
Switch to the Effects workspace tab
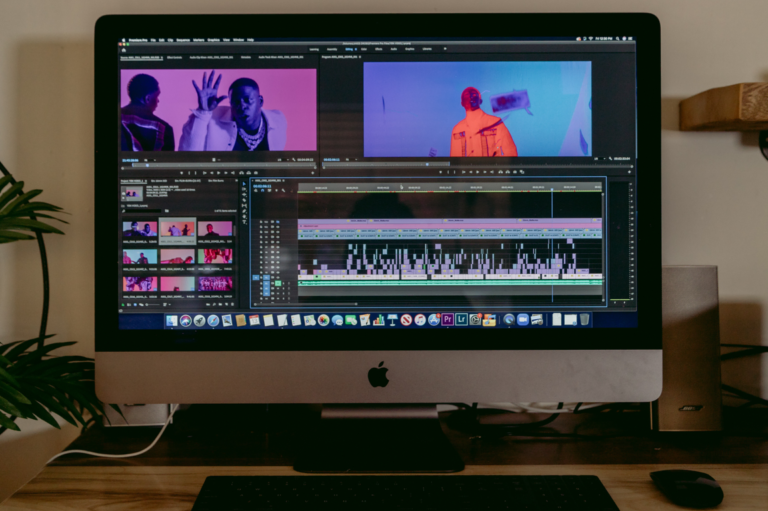pyautogui.click(x=379, y=49)
